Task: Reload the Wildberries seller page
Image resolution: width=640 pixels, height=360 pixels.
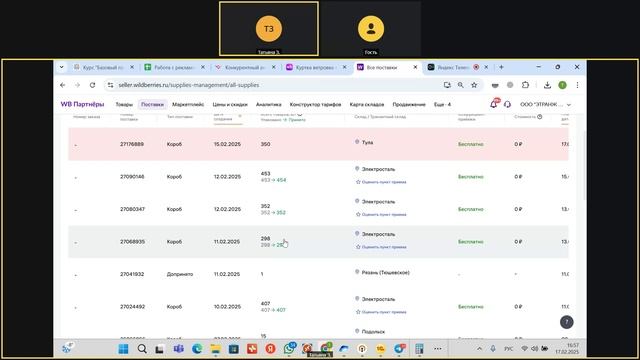Action: click(x=93, y=85)
